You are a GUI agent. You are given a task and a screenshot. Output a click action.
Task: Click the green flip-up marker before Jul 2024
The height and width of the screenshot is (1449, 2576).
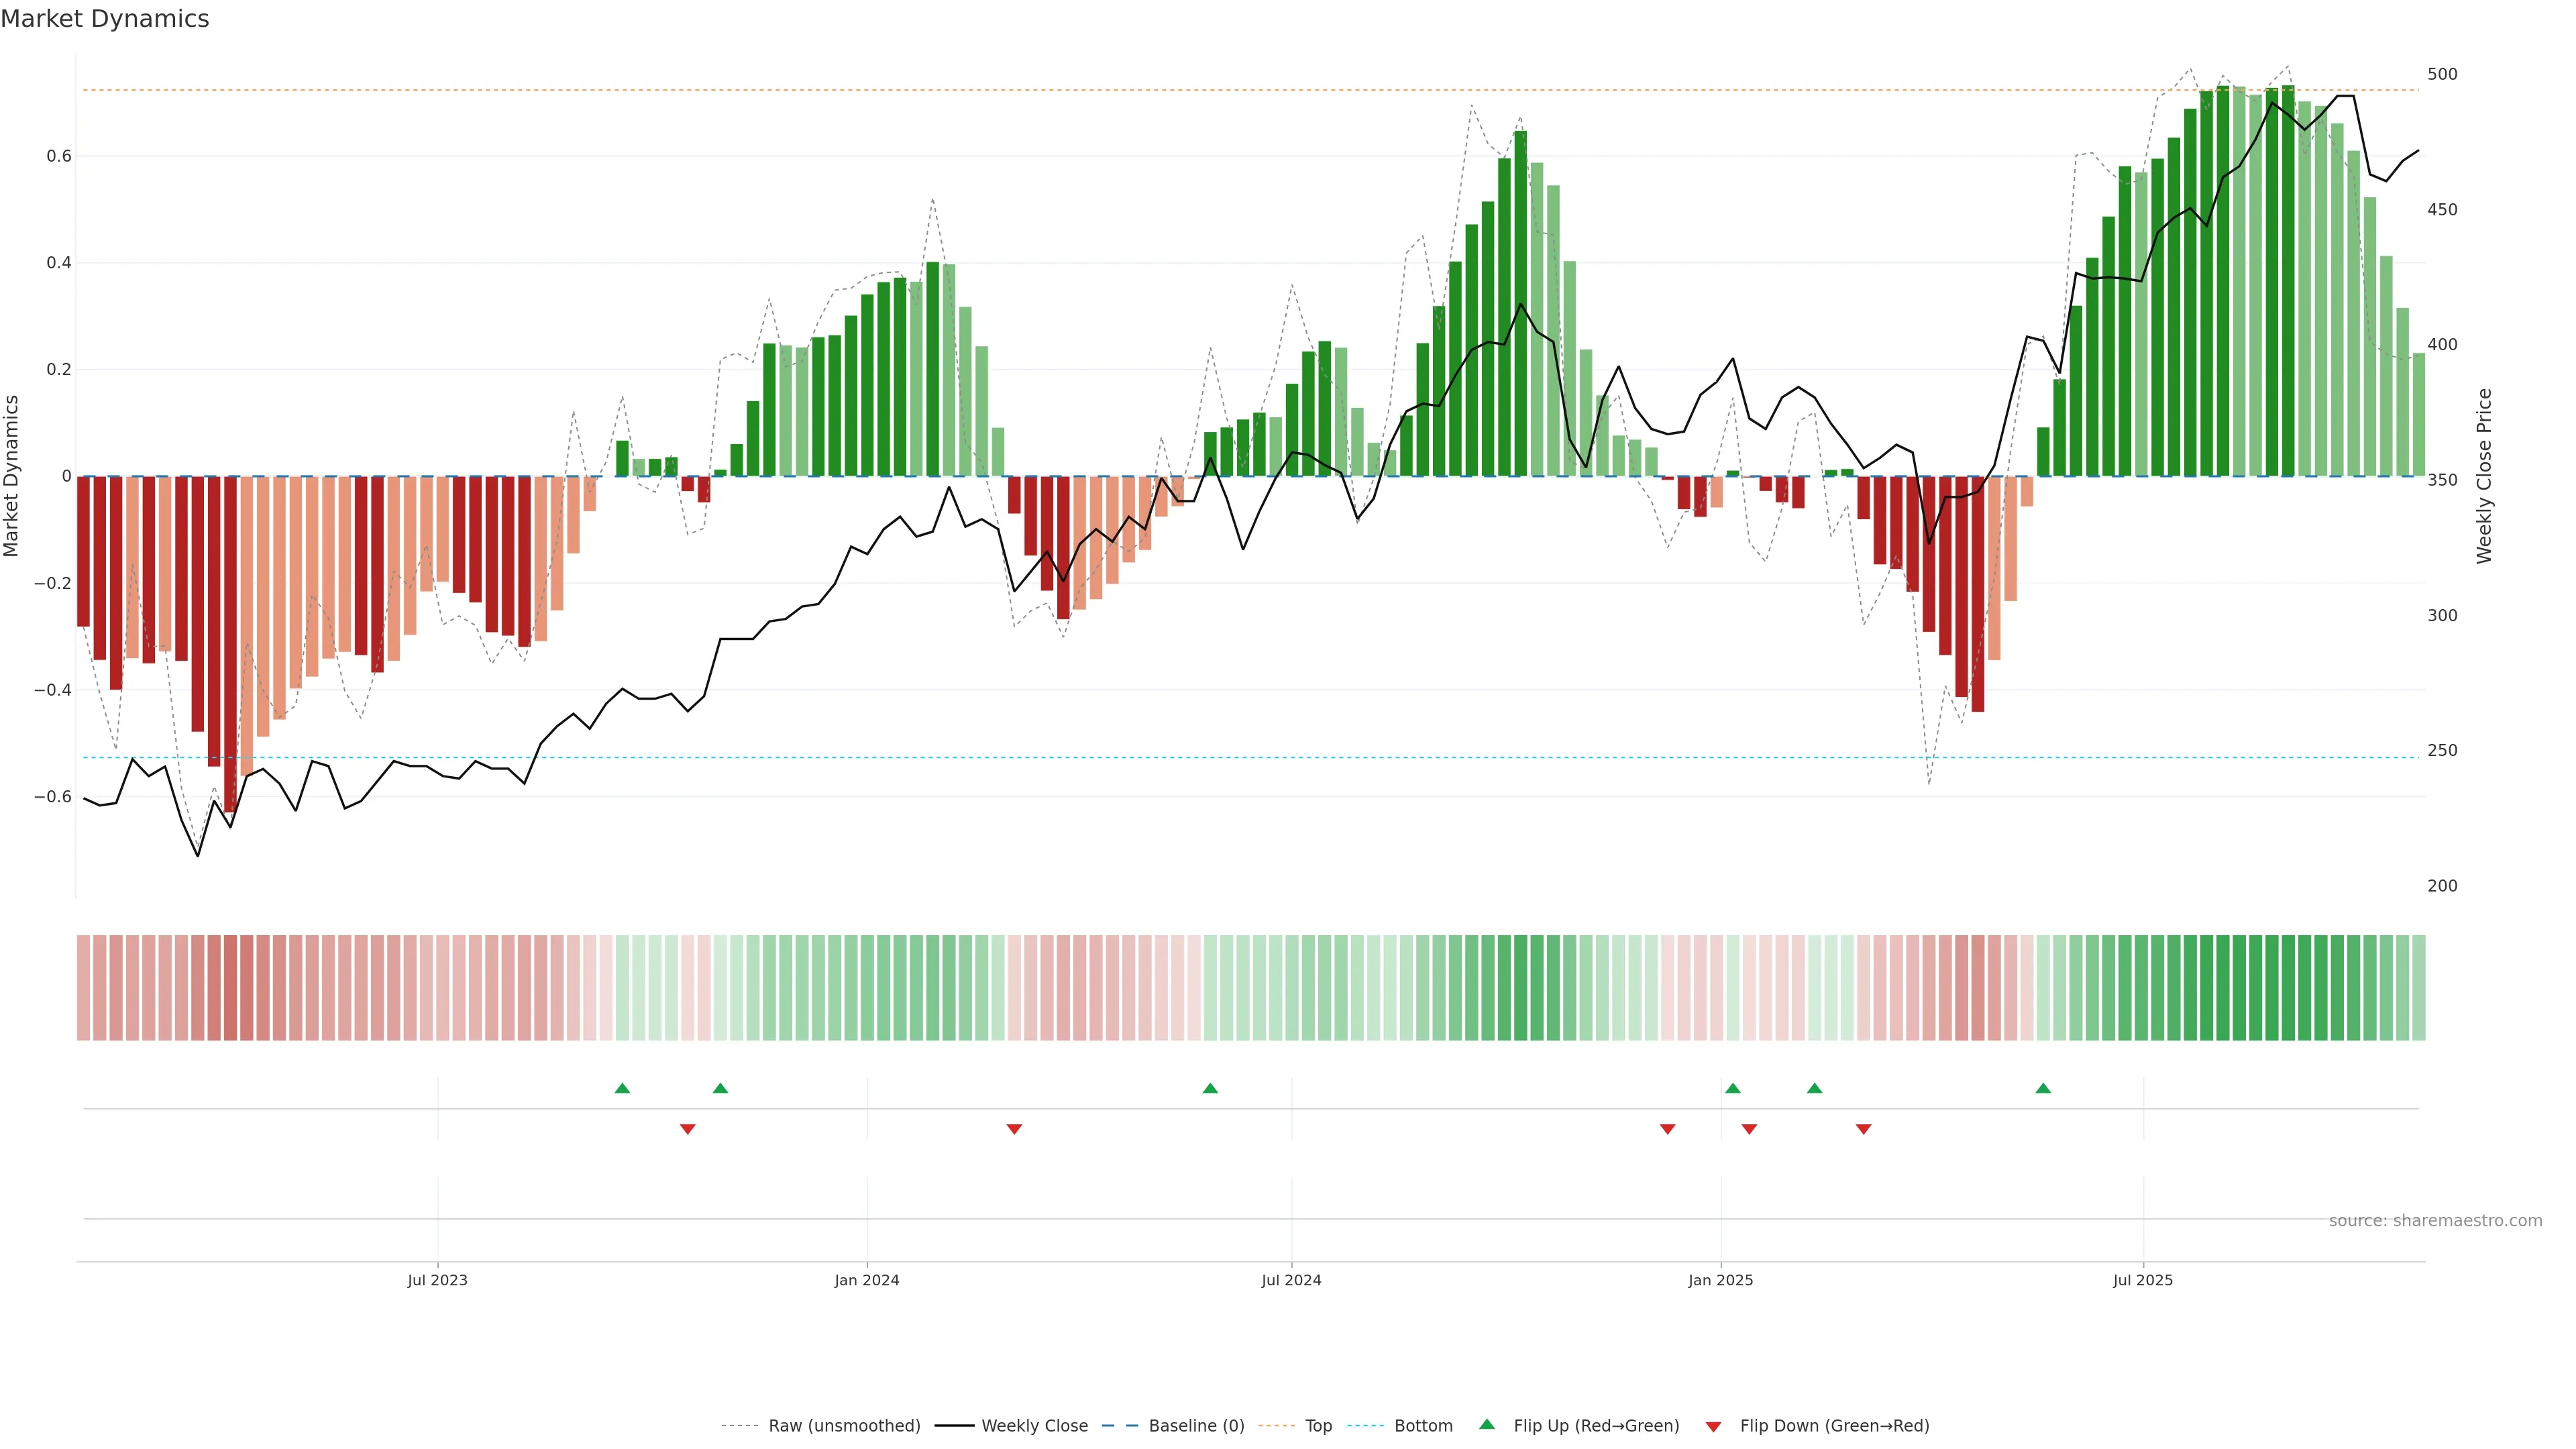pyautogui.click(x=1210, y=1088)
